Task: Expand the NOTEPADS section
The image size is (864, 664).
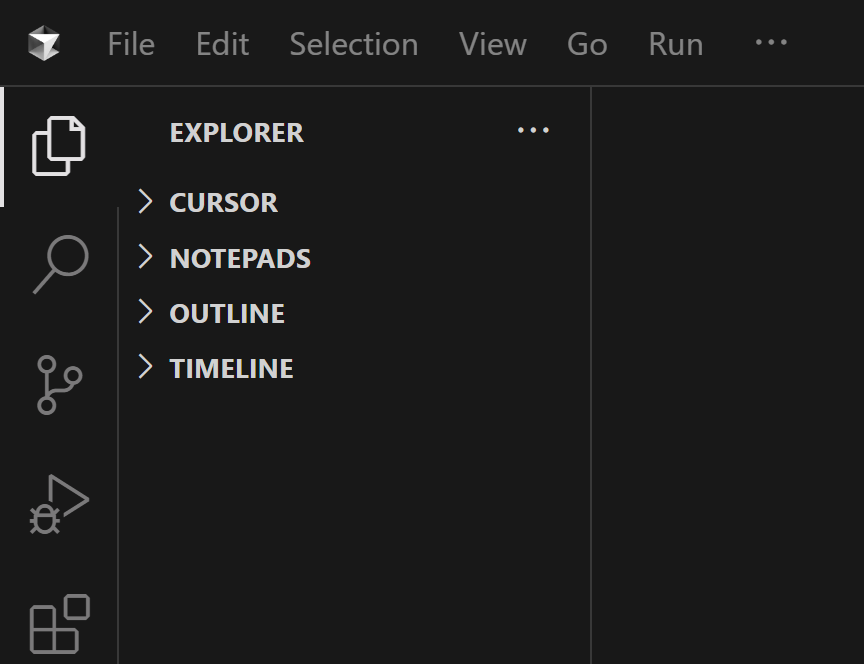Action: pyautogui.click(x=240, y=259)
